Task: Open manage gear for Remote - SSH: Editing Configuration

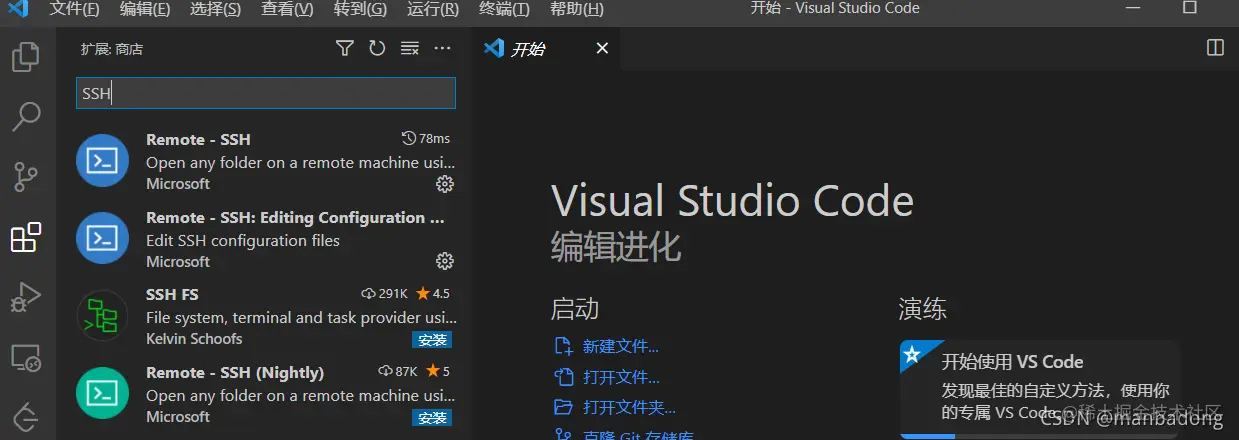Action: [445, 261]
